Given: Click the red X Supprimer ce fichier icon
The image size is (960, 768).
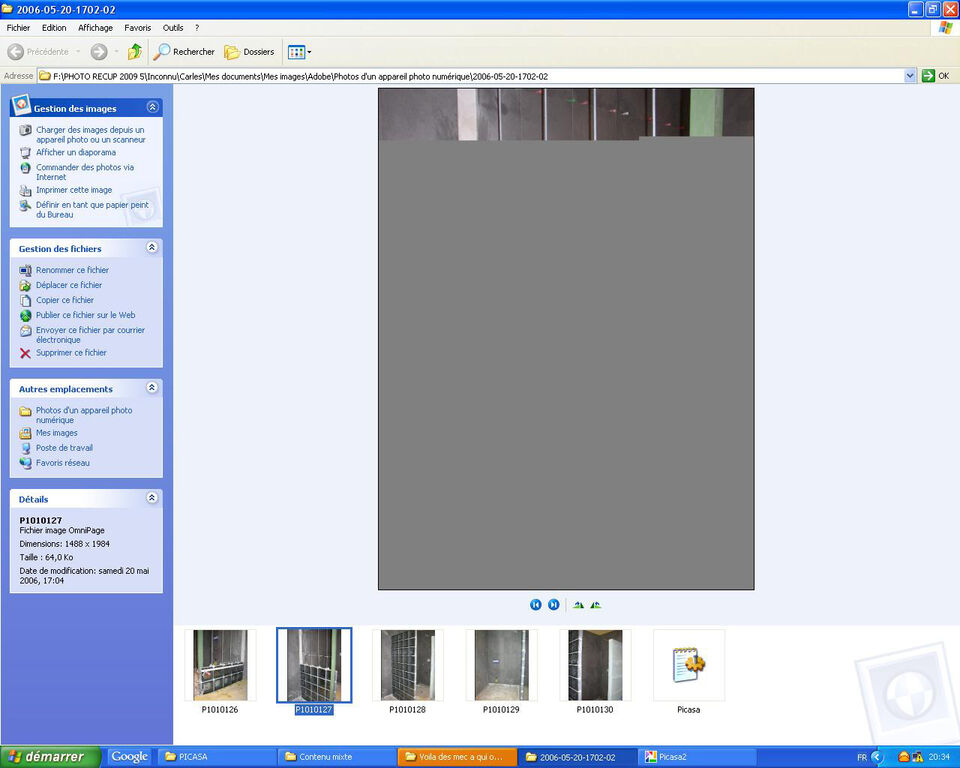Looking at the screenshot, I should coord(26,353).
